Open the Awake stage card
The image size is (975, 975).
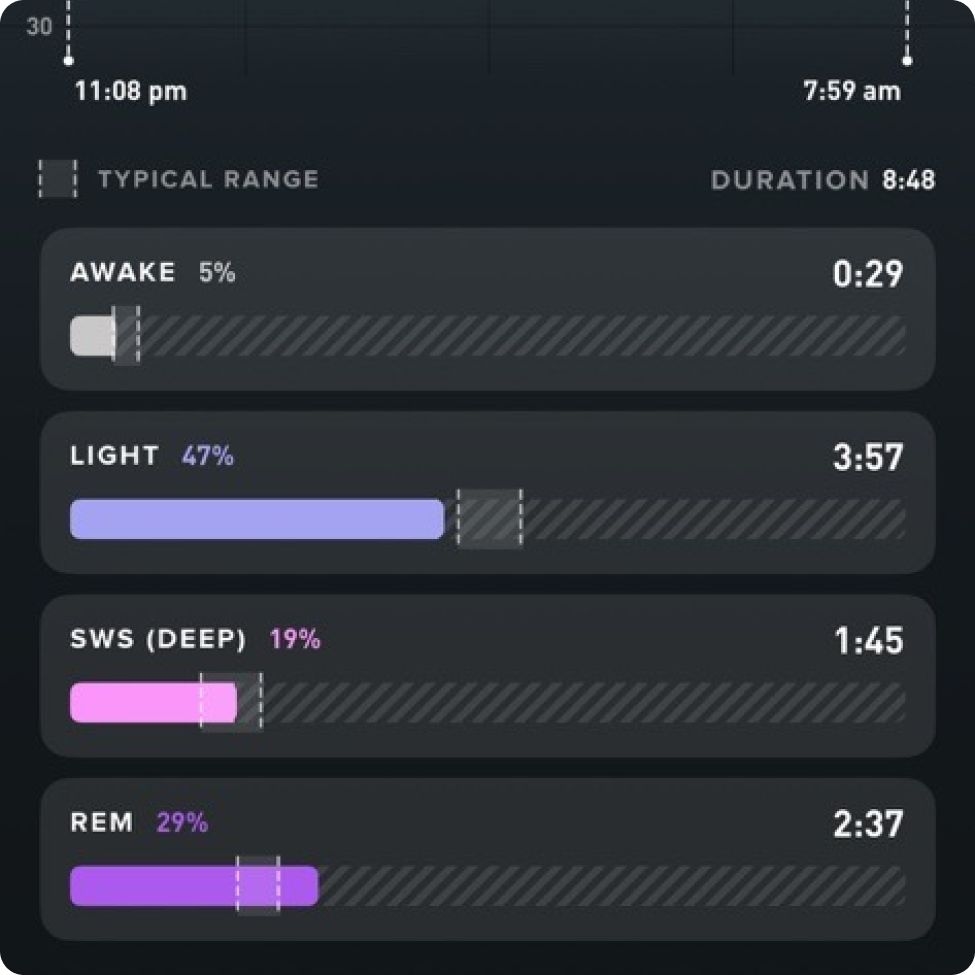click(488, 309)
